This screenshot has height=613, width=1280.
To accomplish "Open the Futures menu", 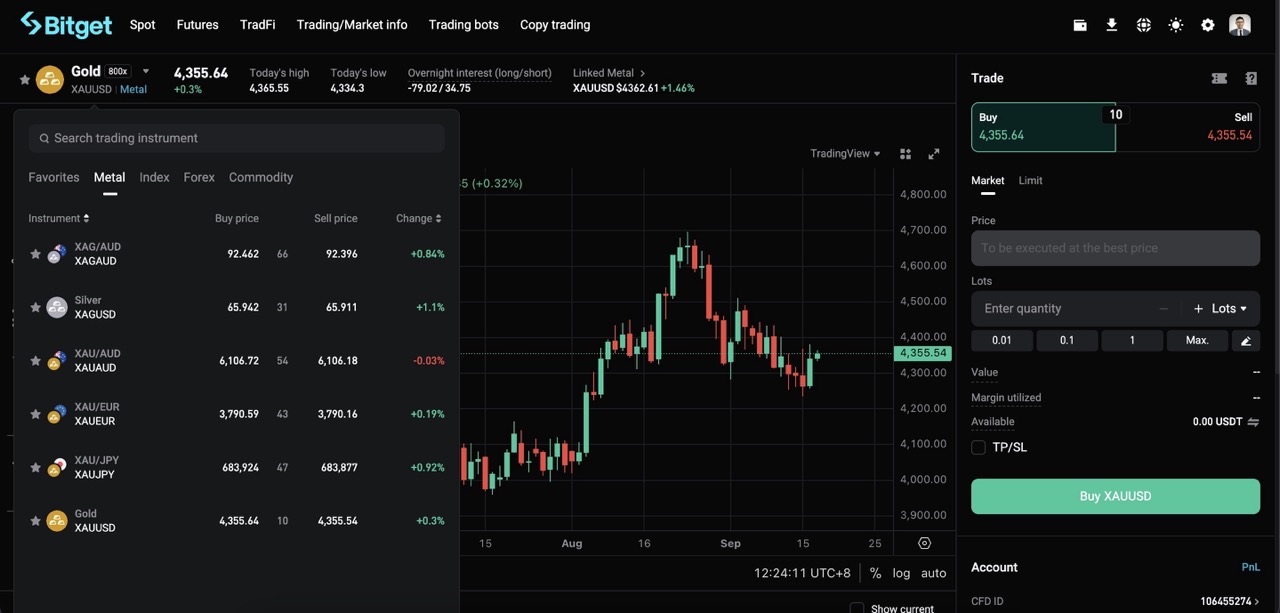I will (197, 25).
